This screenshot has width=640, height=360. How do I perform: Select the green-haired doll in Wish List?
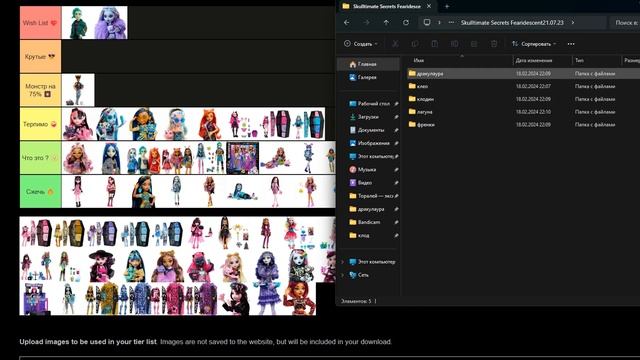pyautogui.click(x=78, y=23)
